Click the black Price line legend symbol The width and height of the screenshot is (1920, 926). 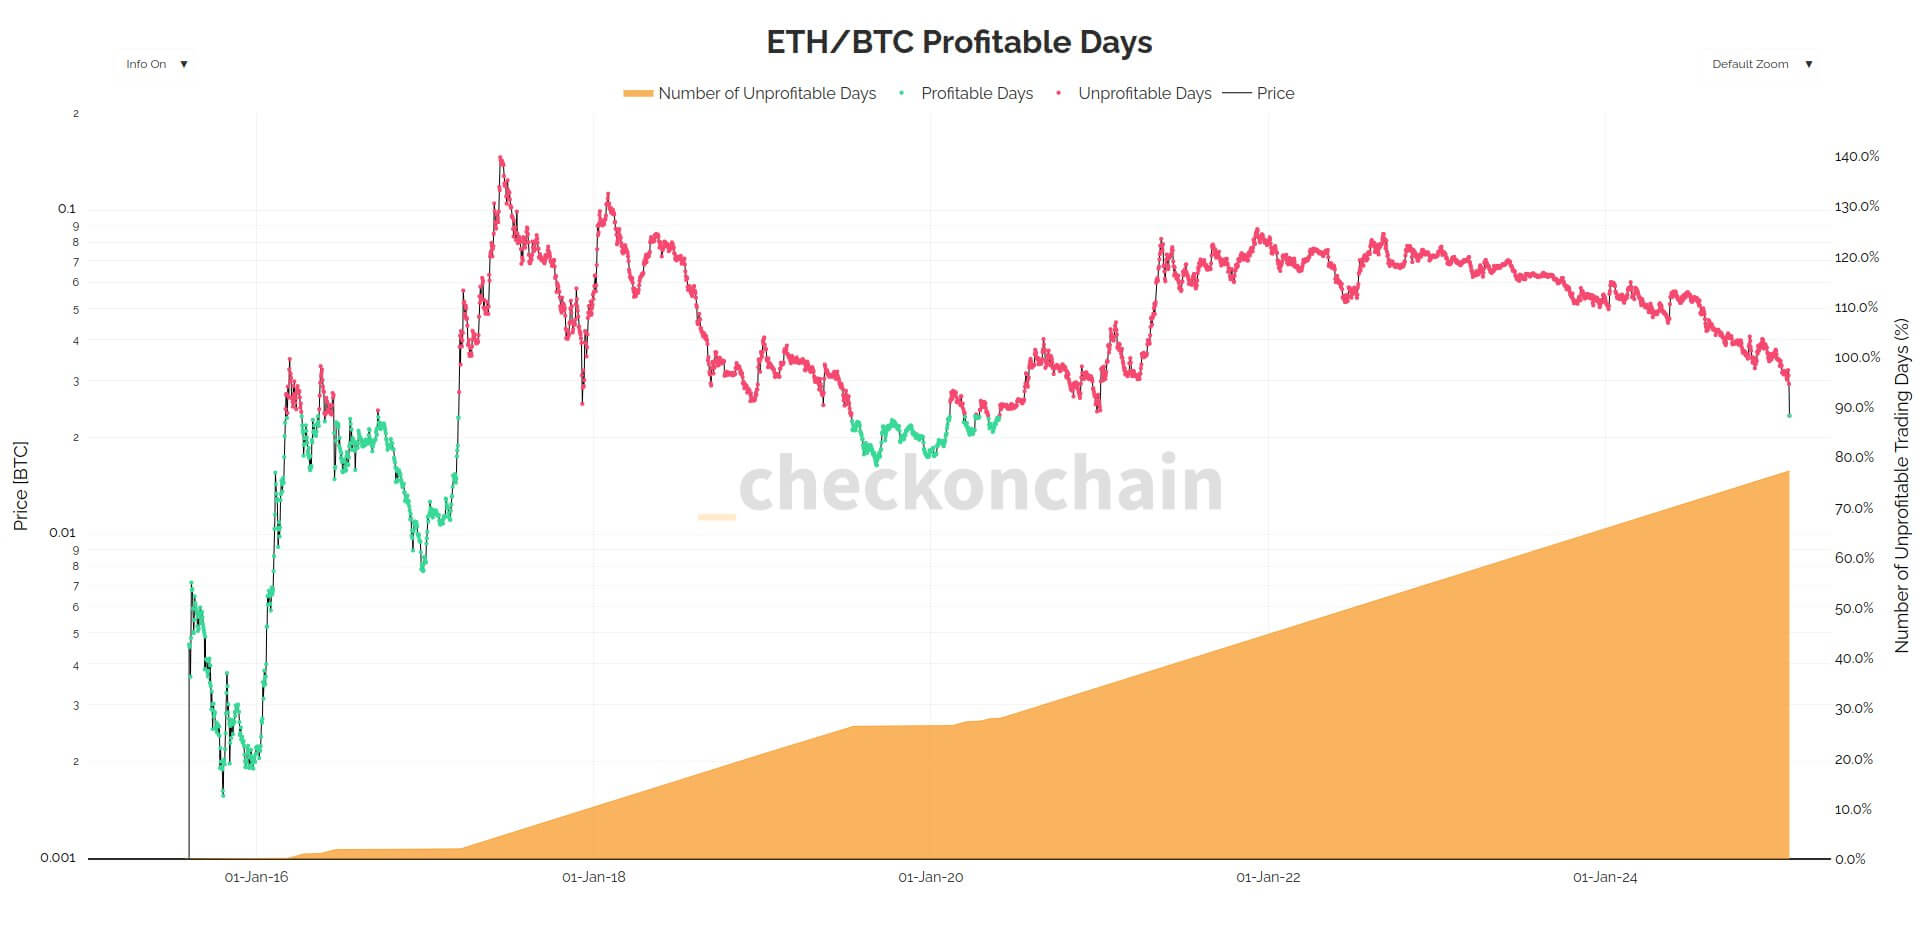click(1237, 93)
